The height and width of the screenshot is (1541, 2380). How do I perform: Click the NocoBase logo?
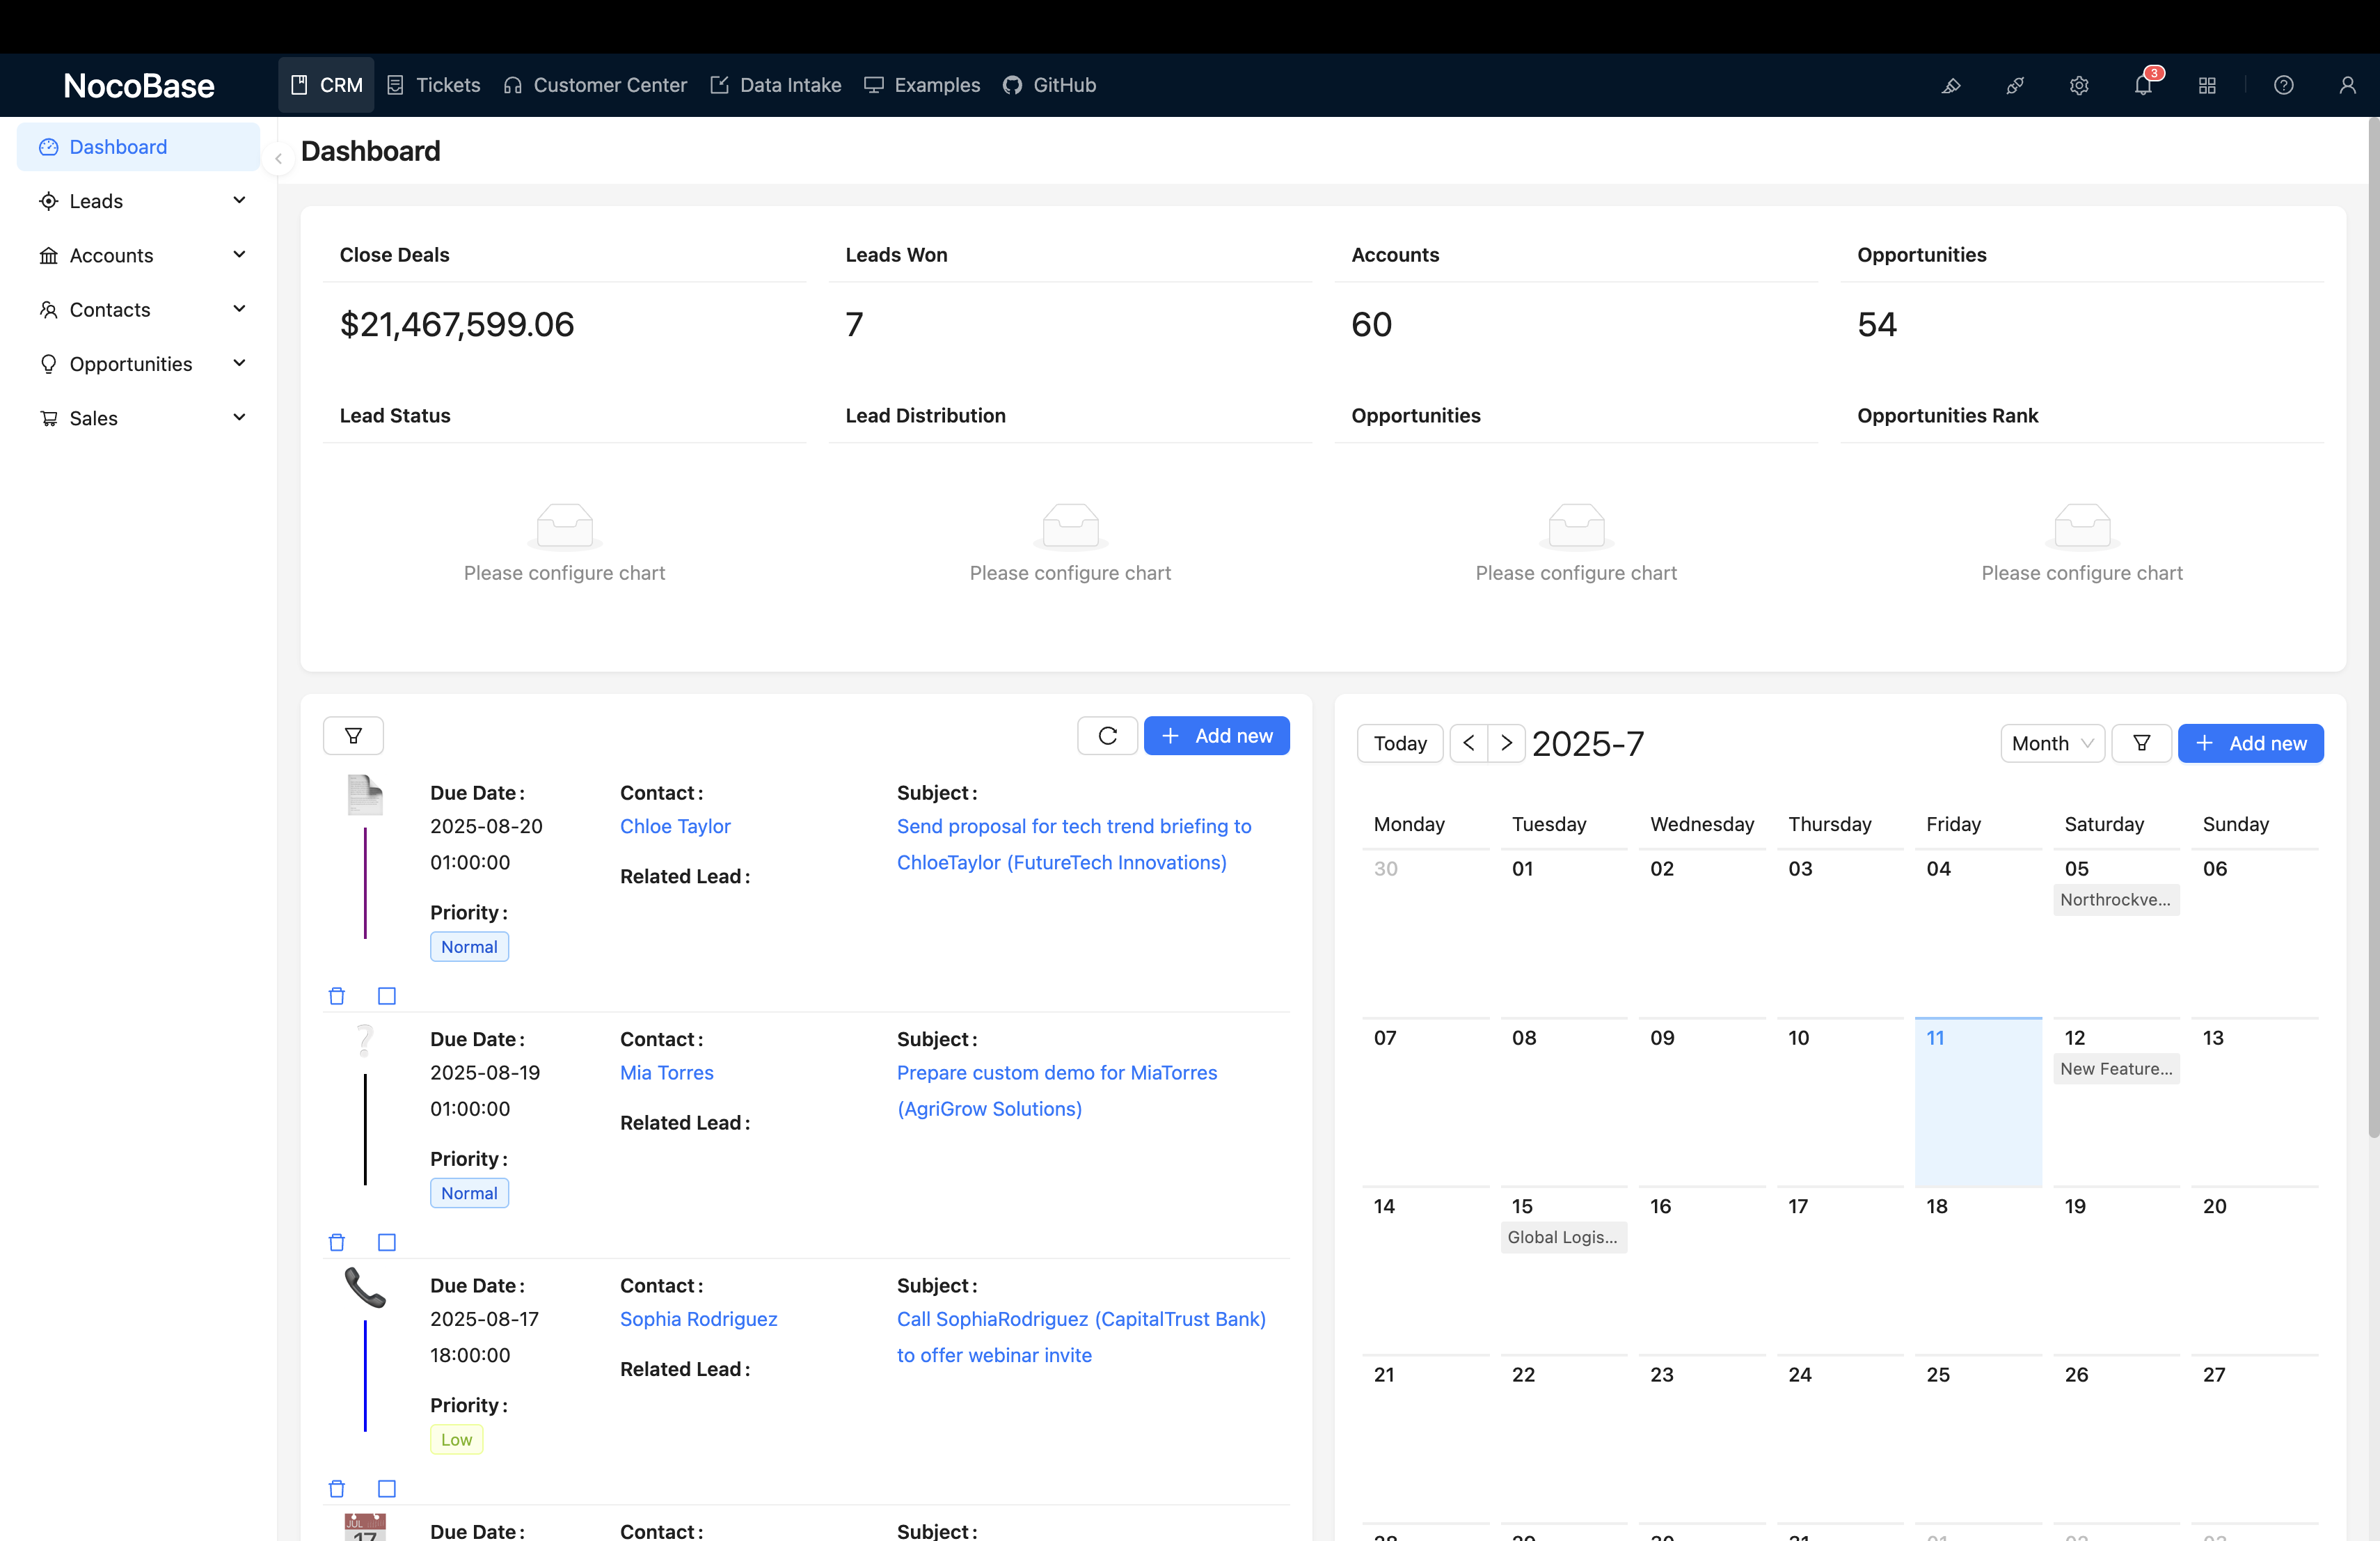139,85
